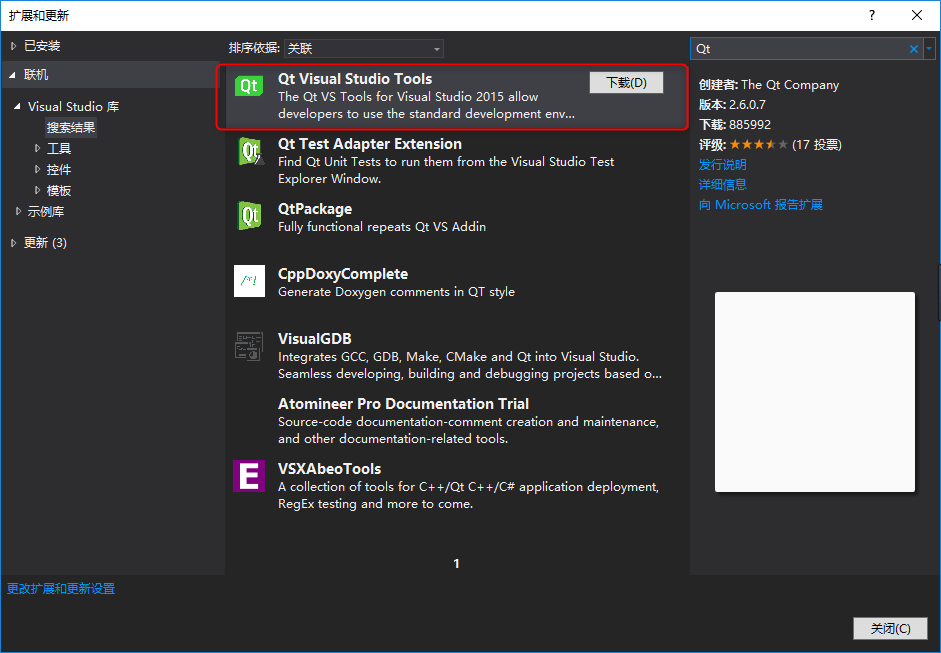Click the 下载(D) download button

coord(626,83)
